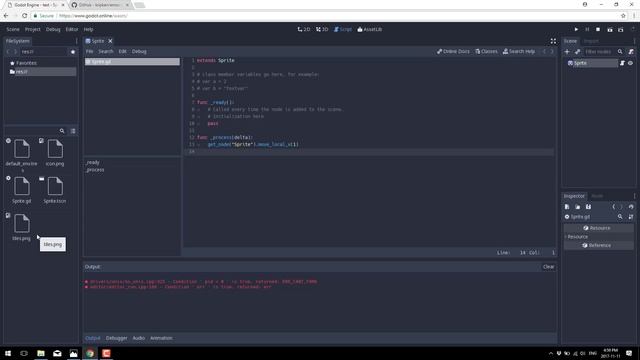The image size is (640, 360).
Task: Jump to _process function in outline
Action: tap(95, 170)
